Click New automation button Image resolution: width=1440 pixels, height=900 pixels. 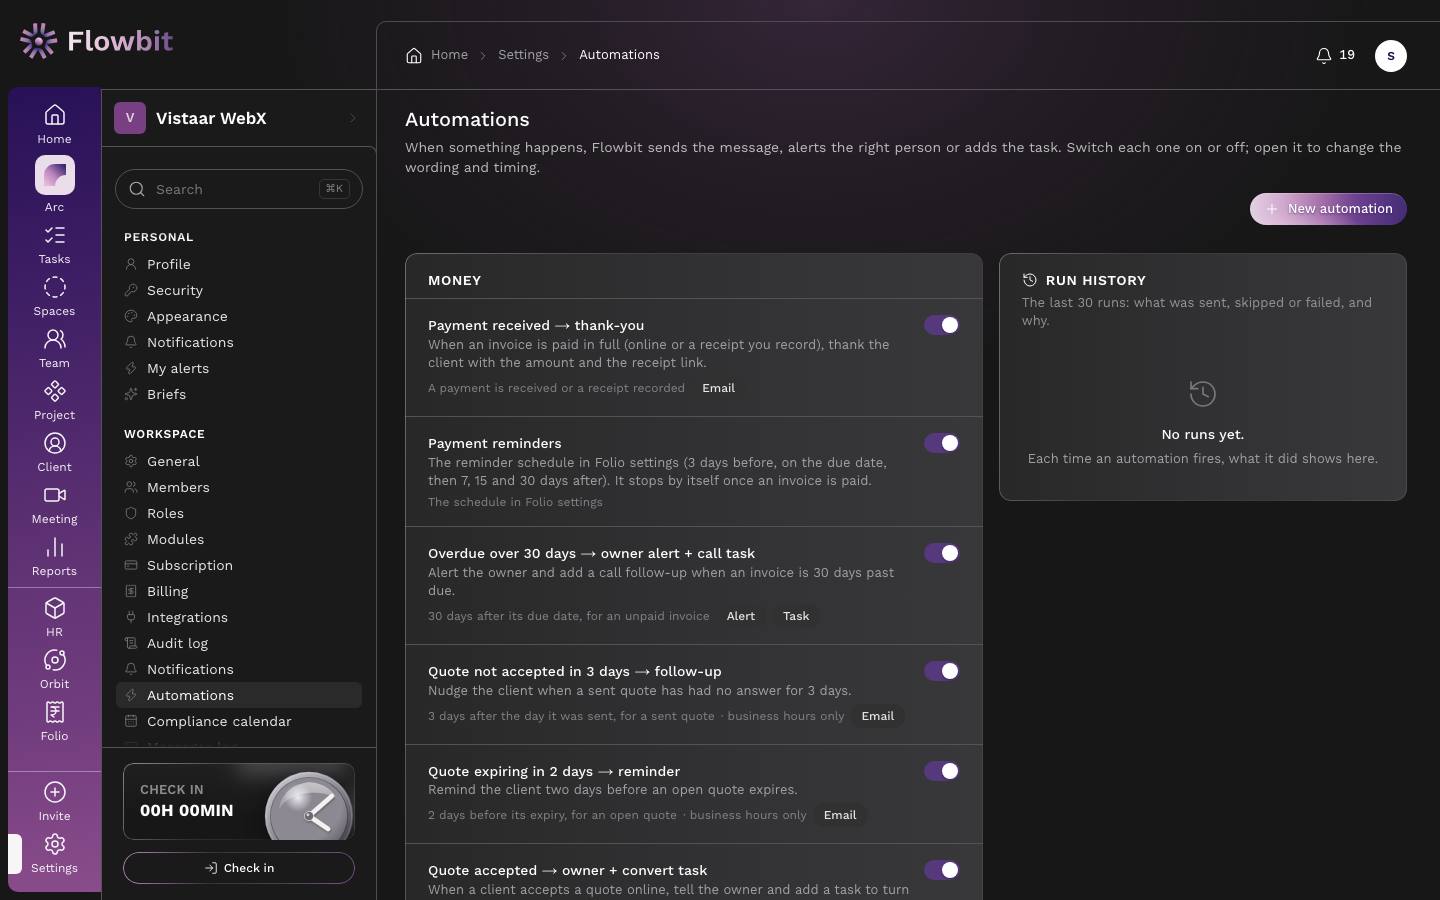pos(1328,209)
